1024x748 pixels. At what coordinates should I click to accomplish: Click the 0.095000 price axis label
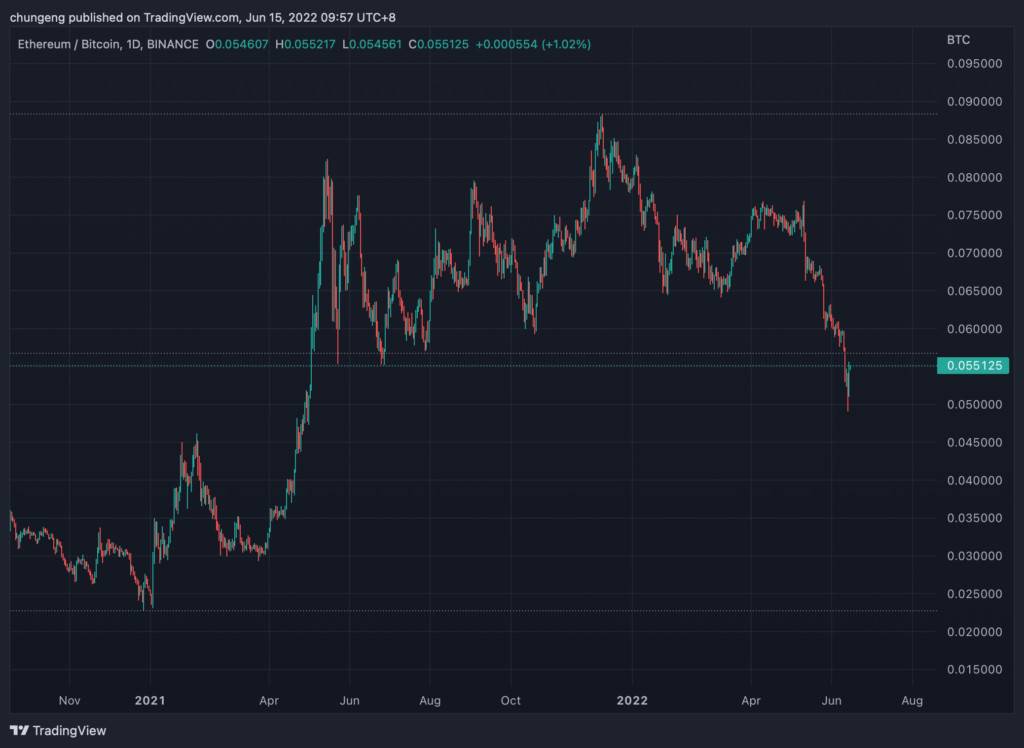tap(974, 63)
